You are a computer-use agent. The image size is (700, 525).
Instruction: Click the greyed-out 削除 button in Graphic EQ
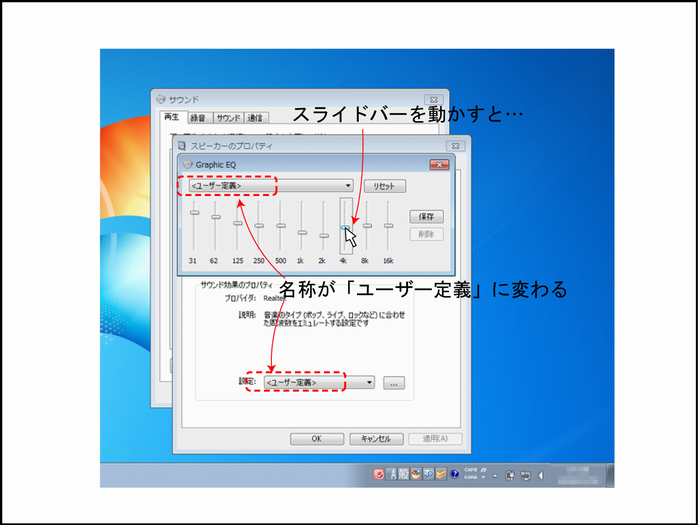426,234
